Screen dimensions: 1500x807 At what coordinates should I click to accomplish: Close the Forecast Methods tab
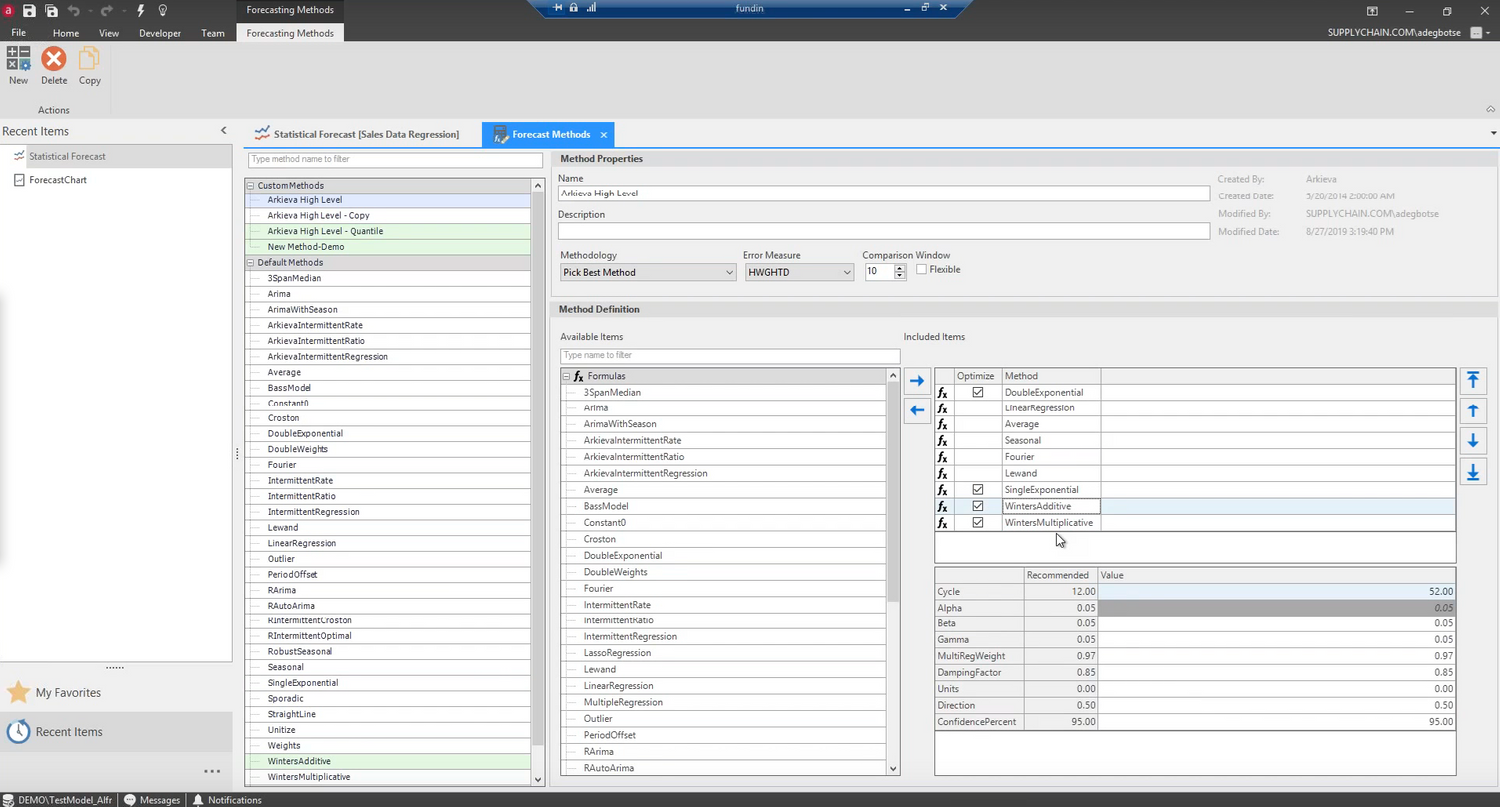point(604,134)
